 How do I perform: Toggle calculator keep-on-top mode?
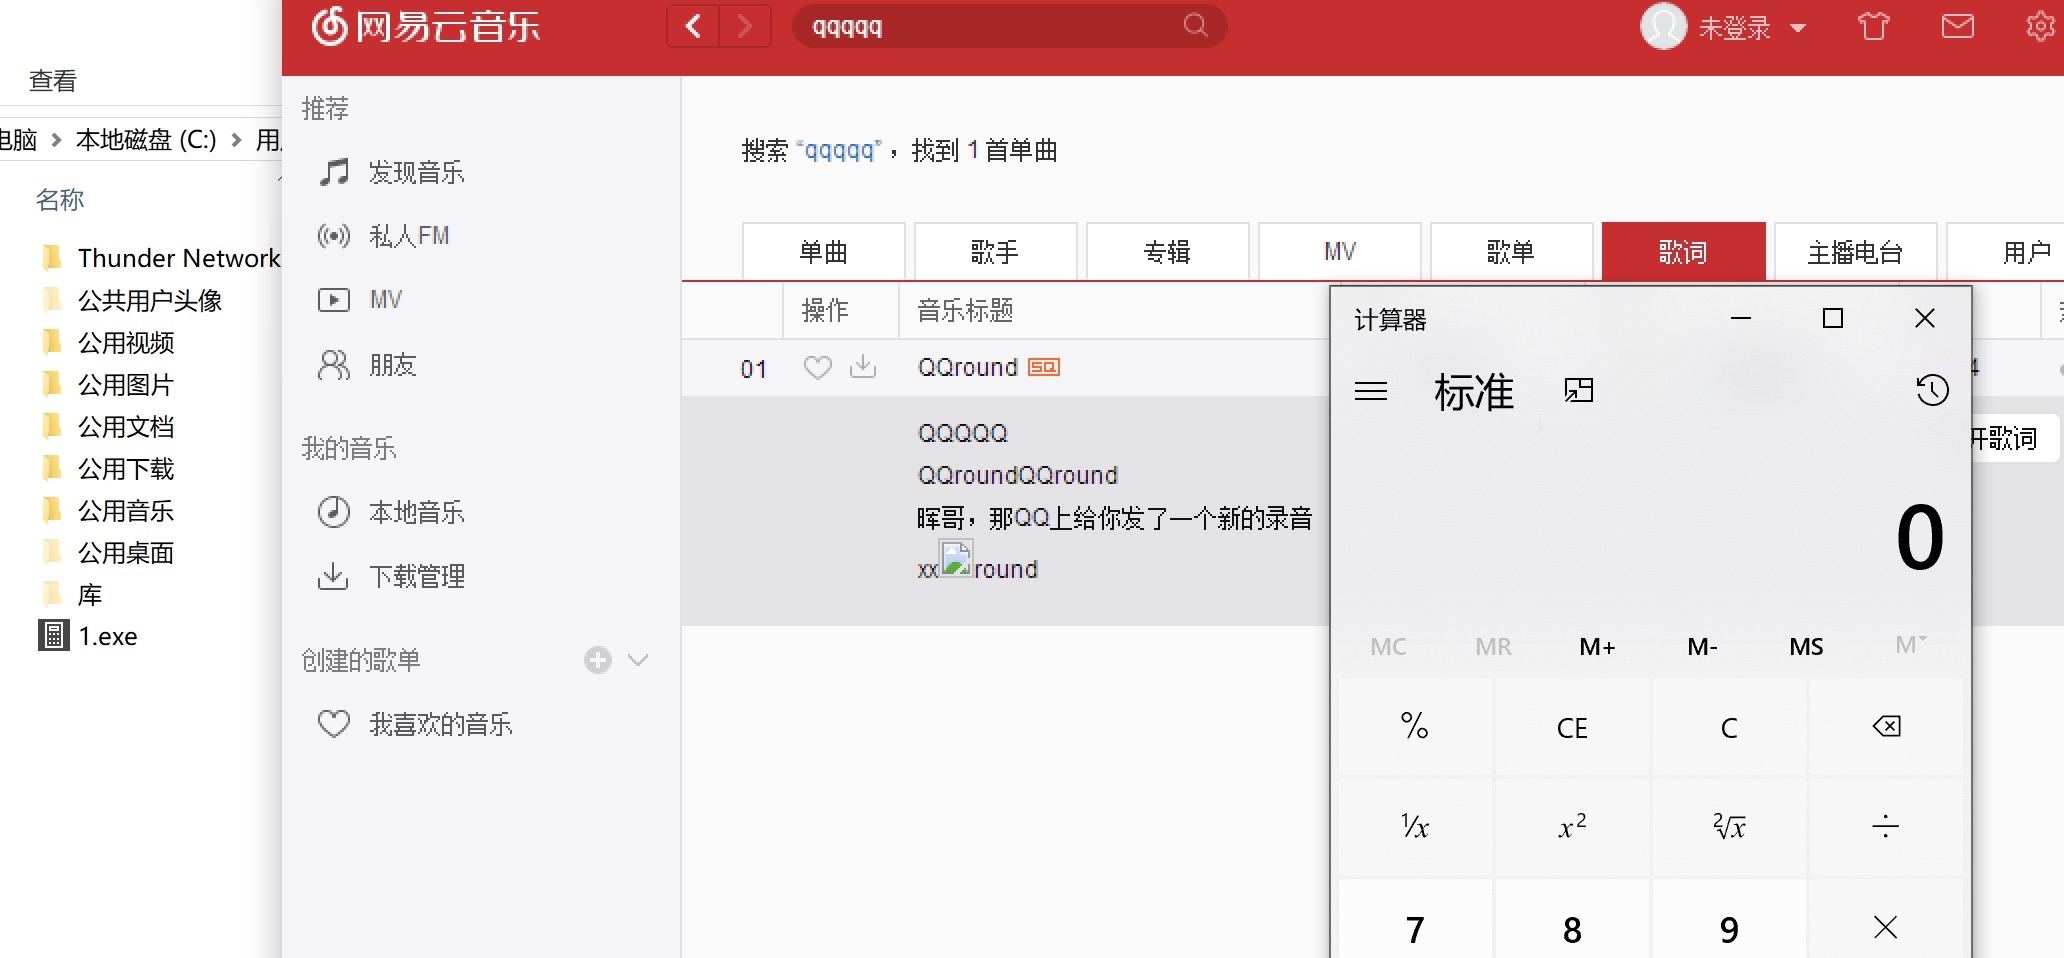click(1578, 390)
